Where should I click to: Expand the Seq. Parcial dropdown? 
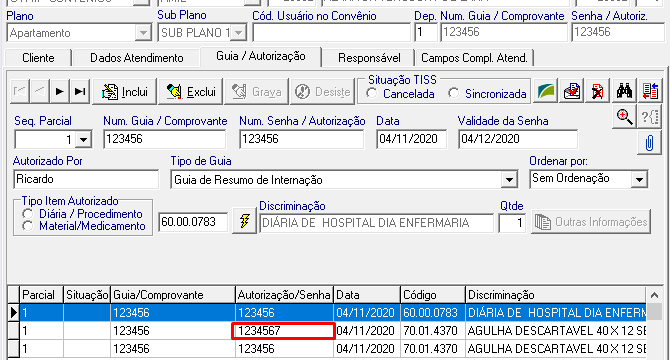point(84,139)
